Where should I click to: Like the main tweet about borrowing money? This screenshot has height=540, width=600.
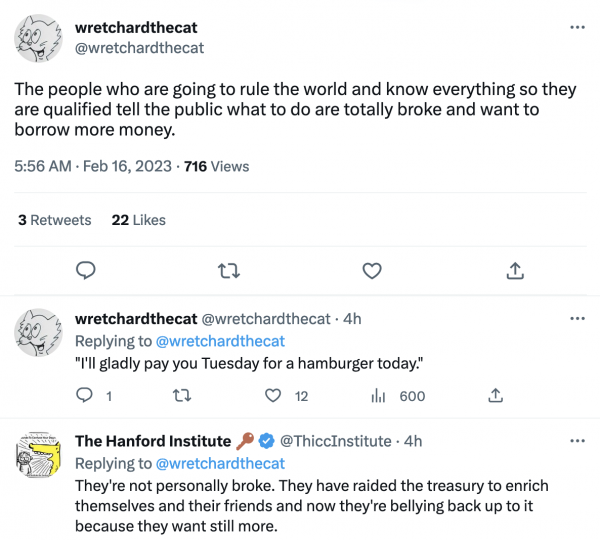(372, 270)
